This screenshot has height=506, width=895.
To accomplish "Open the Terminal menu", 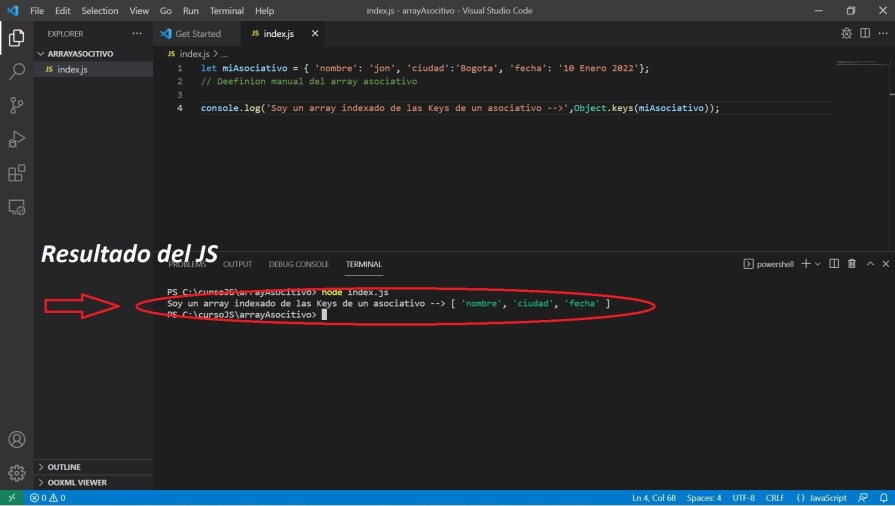I will [x=227, y=10].
